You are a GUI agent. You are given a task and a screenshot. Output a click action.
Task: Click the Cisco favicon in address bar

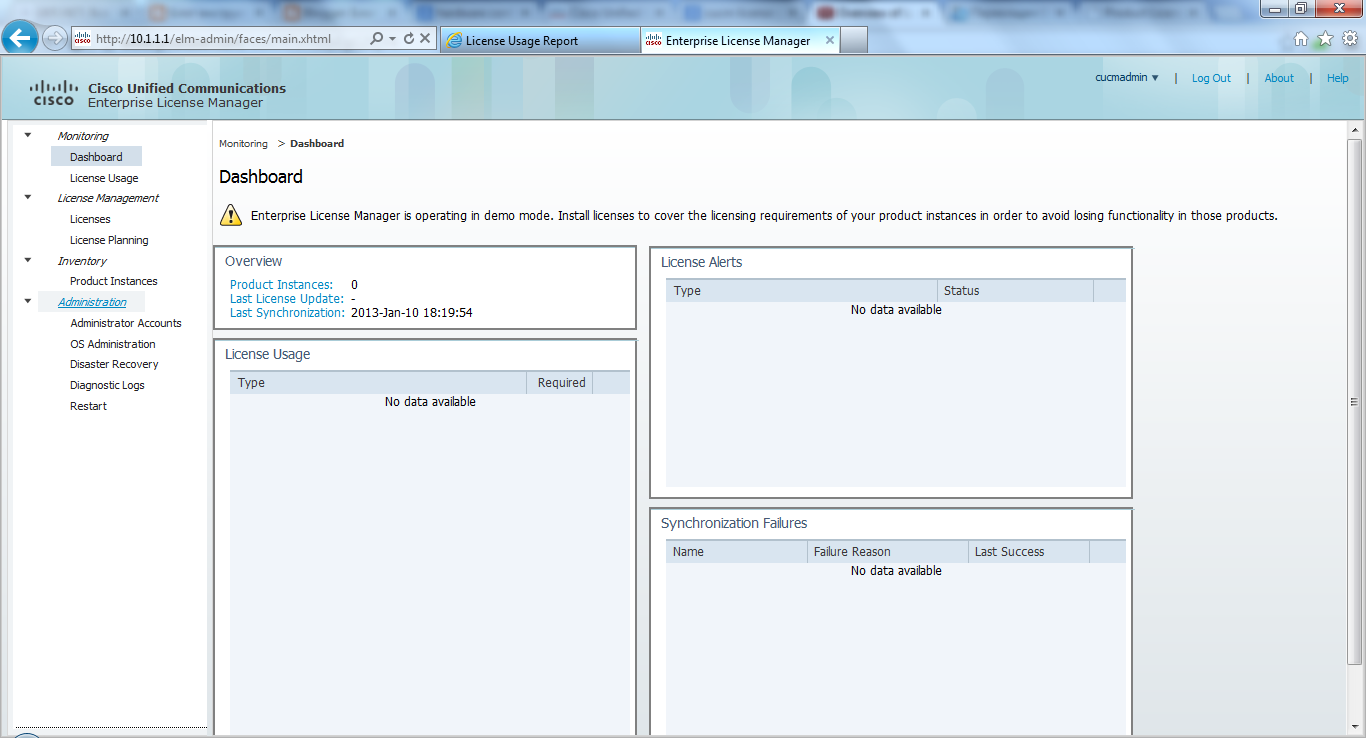[x=83, y=39]
